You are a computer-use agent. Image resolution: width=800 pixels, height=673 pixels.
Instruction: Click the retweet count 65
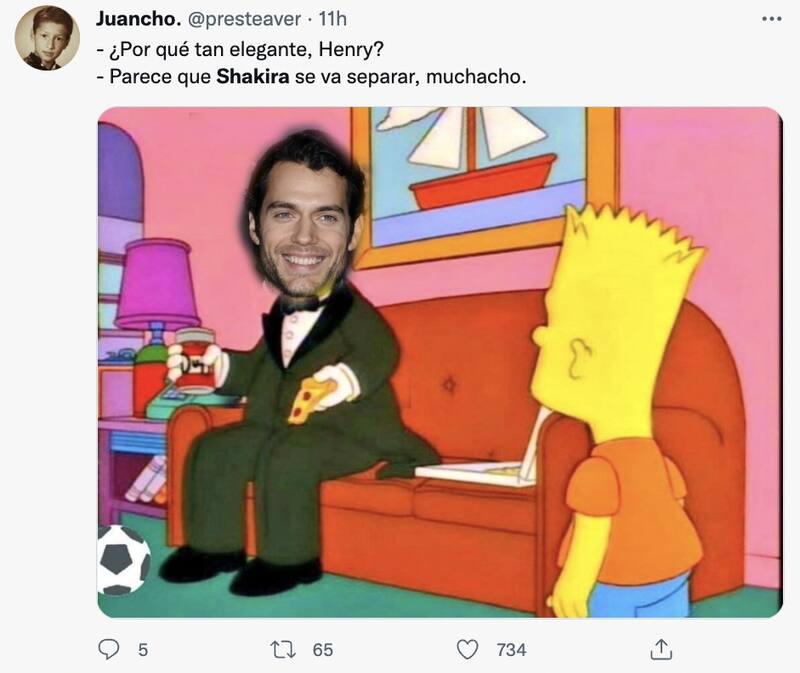(x=322, y=650)
